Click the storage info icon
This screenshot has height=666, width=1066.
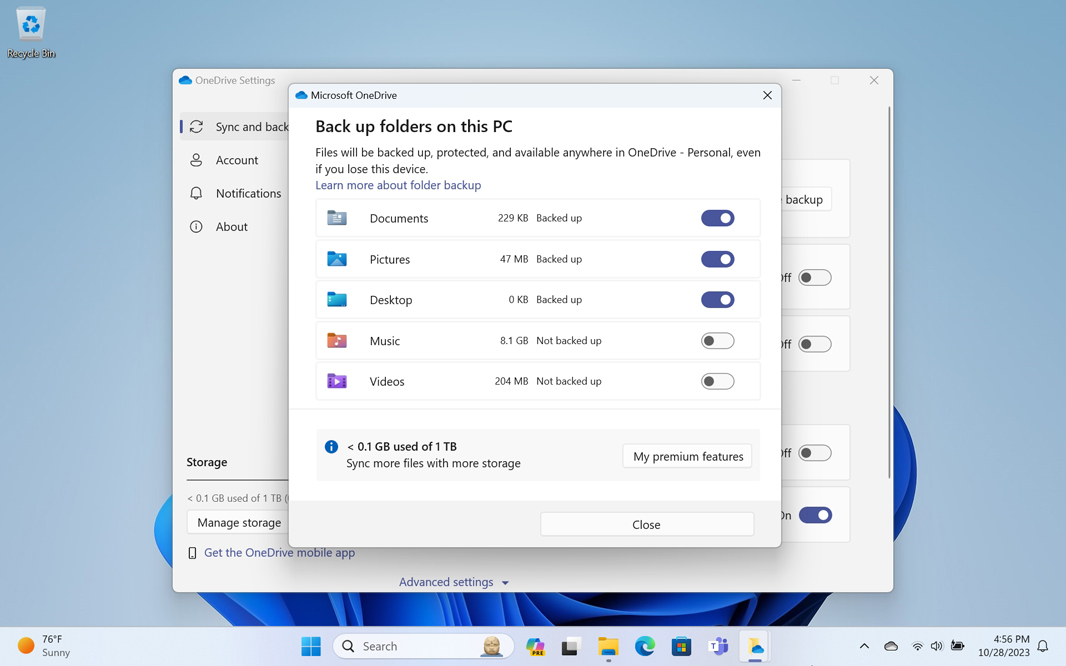pyautogui.click(x=331, y=447)
